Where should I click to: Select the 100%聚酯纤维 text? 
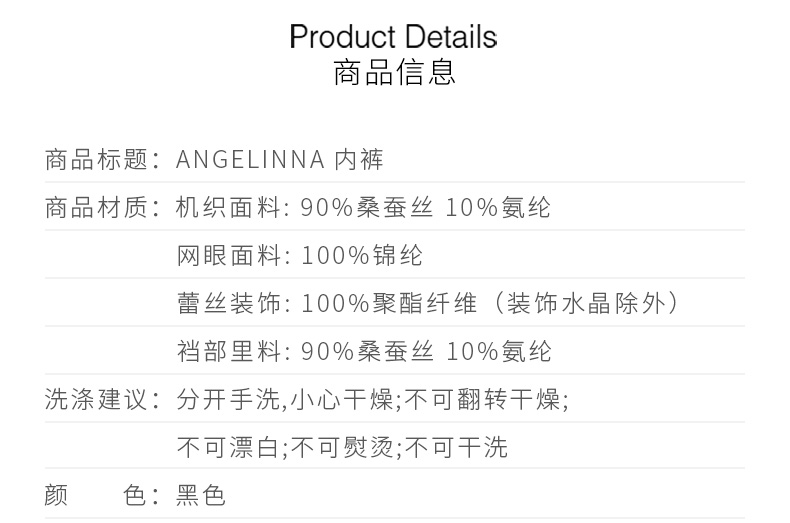coord(386,303)
